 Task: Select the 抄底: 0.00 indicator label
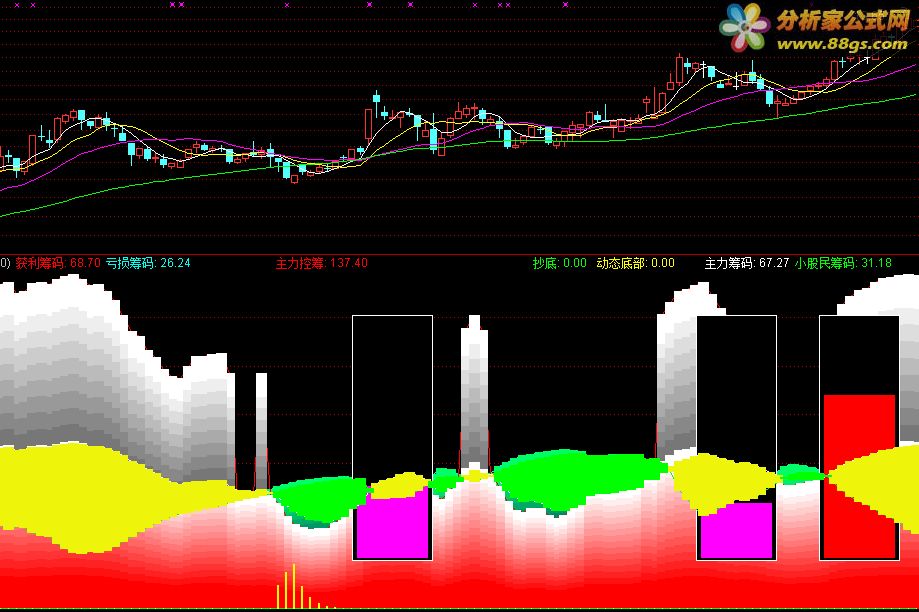point(559,263)
